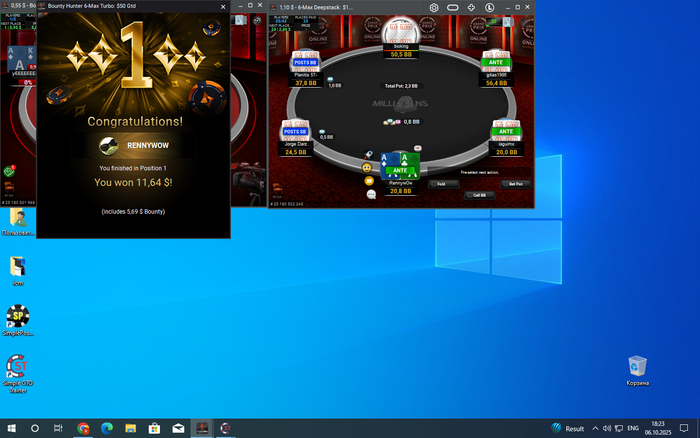Click the round icon at Bounty table top right
Image resolution: width=700 pixels, height=438 pixels.
coord(257,20)
